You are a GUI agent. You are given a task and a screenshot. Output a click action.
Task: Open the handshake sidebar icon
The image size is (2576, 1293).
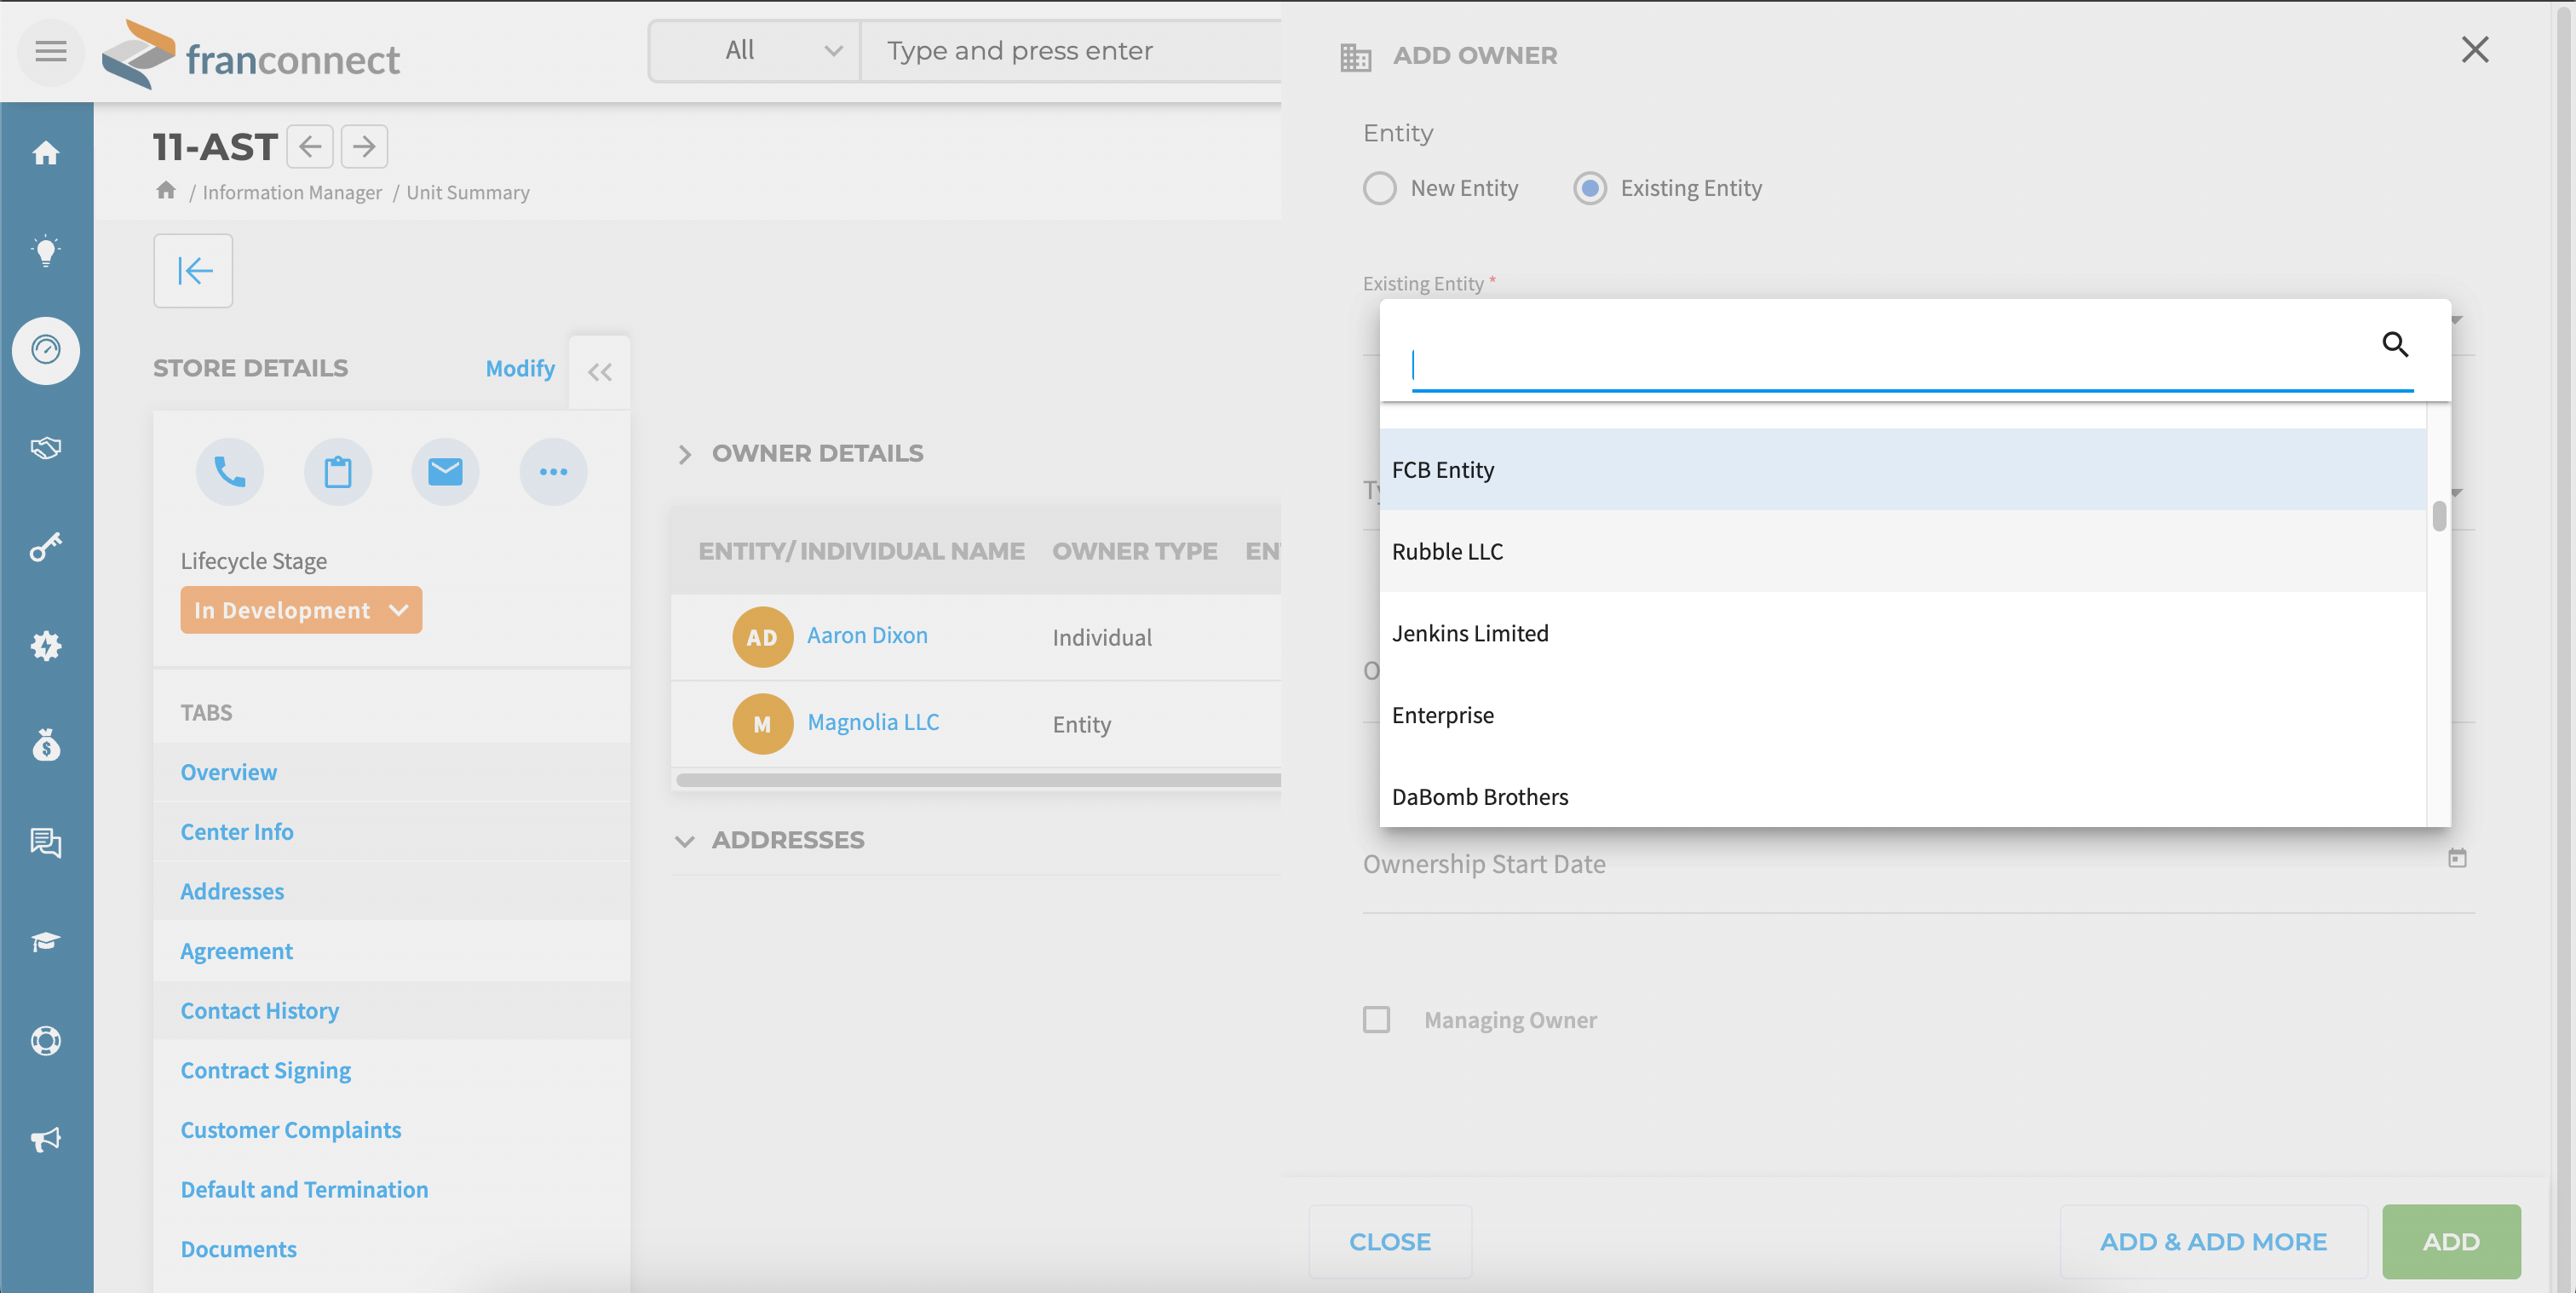point(46,448)
